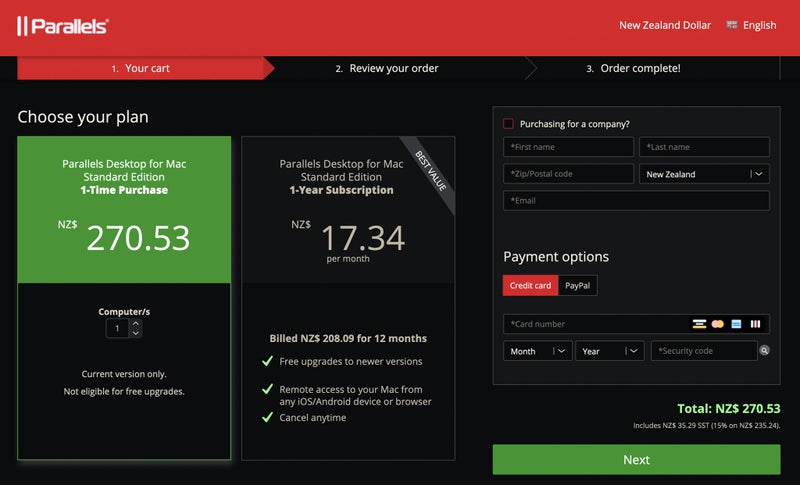Tick the Purchasing for a company checkbox
This screenshot has height=485, width=800.
509,124
